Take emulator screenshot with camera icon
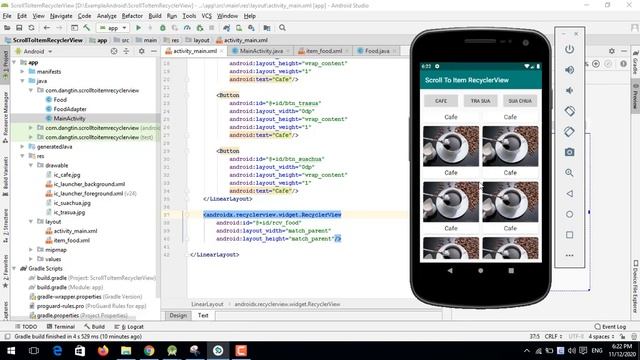This screenshot has height=360, width=640. coord(569,152)
